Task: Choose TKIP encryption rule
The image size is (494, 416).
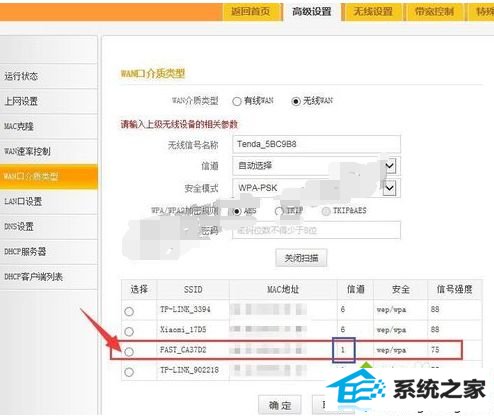Action: point(279,211)
